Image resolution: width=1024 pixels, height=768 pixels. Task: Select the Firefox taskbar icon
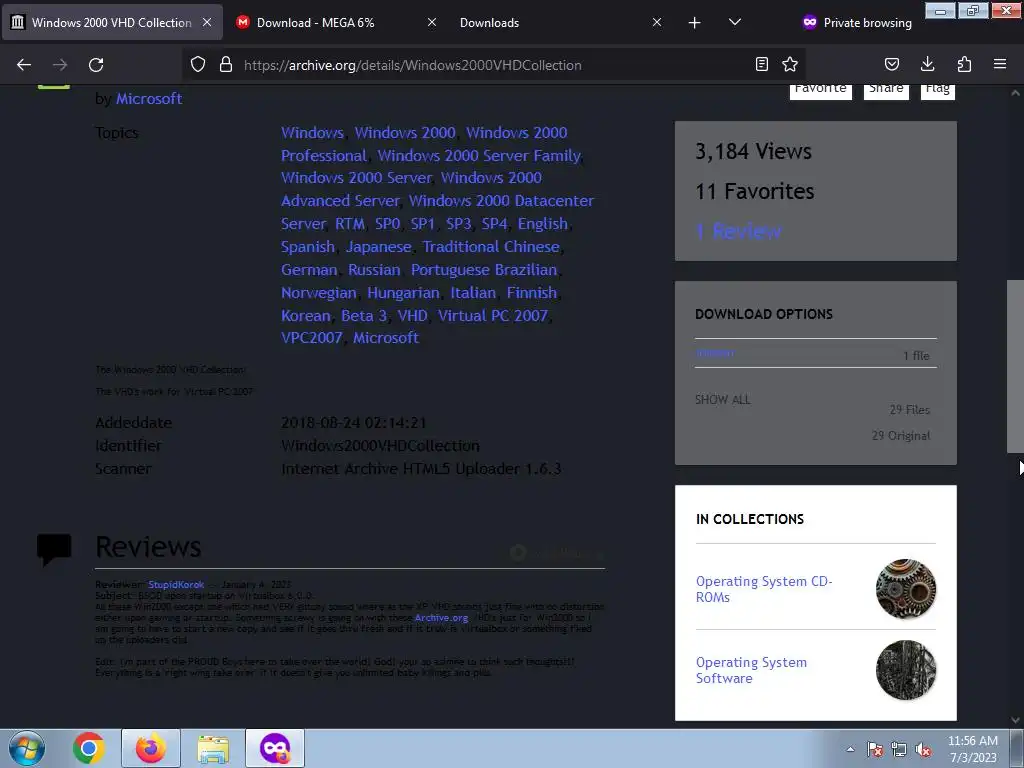point(151,748)
